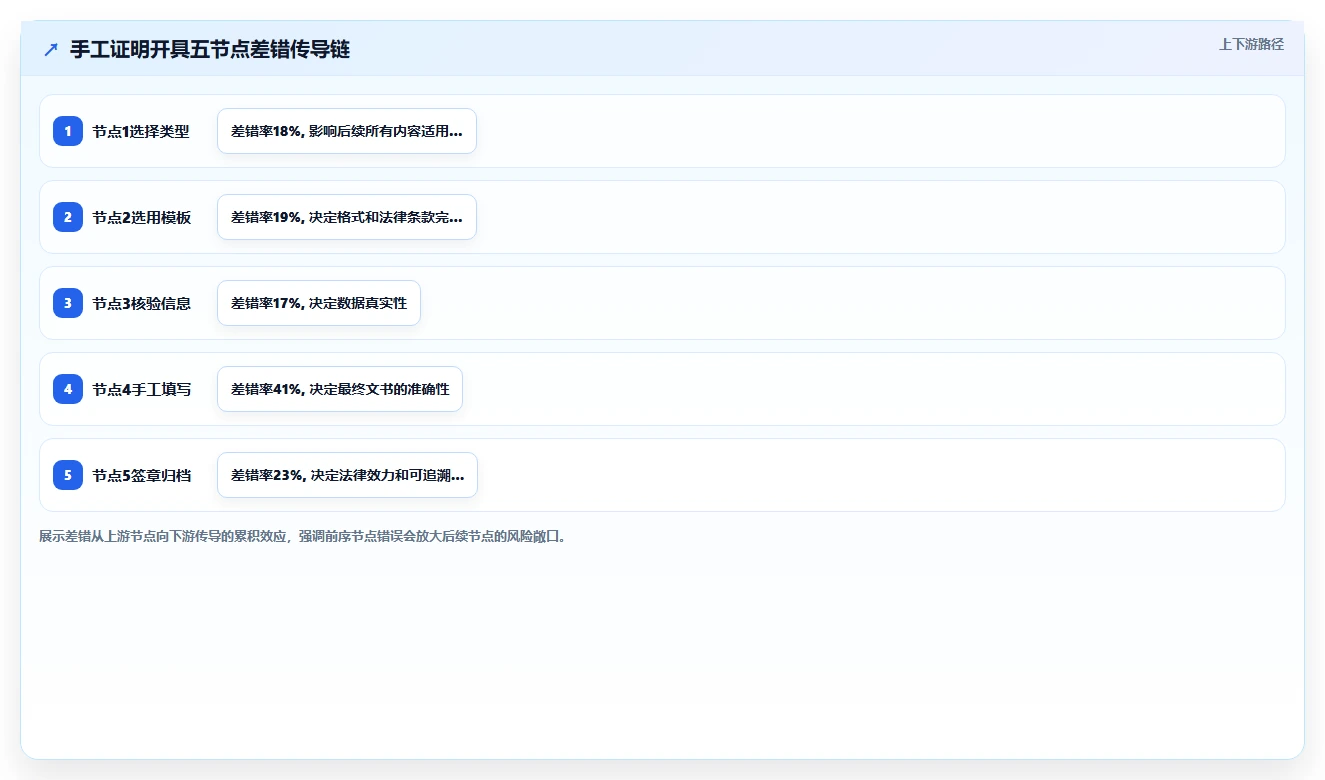The height and width of the screenshot is (780, 1325).
Task: Click the footer note beginning 展示差错从上游节点
Action: tap(304, 536)
